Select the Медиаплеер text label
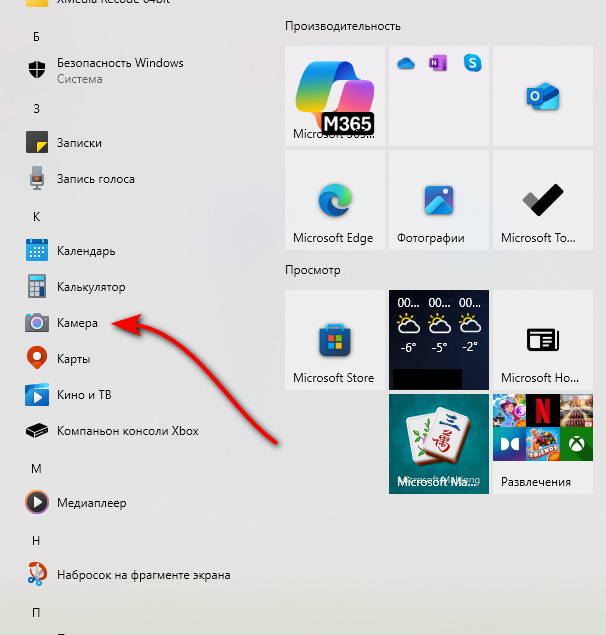The height and width of the screenshot is (635, 606). click(92, 503)
